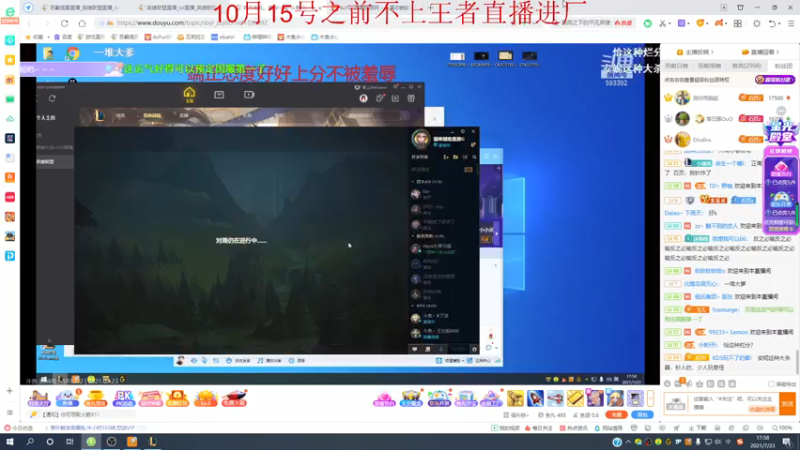Open the Weibo icon in browser sidebar
The image size is (800, 450).
click(10, 80)
